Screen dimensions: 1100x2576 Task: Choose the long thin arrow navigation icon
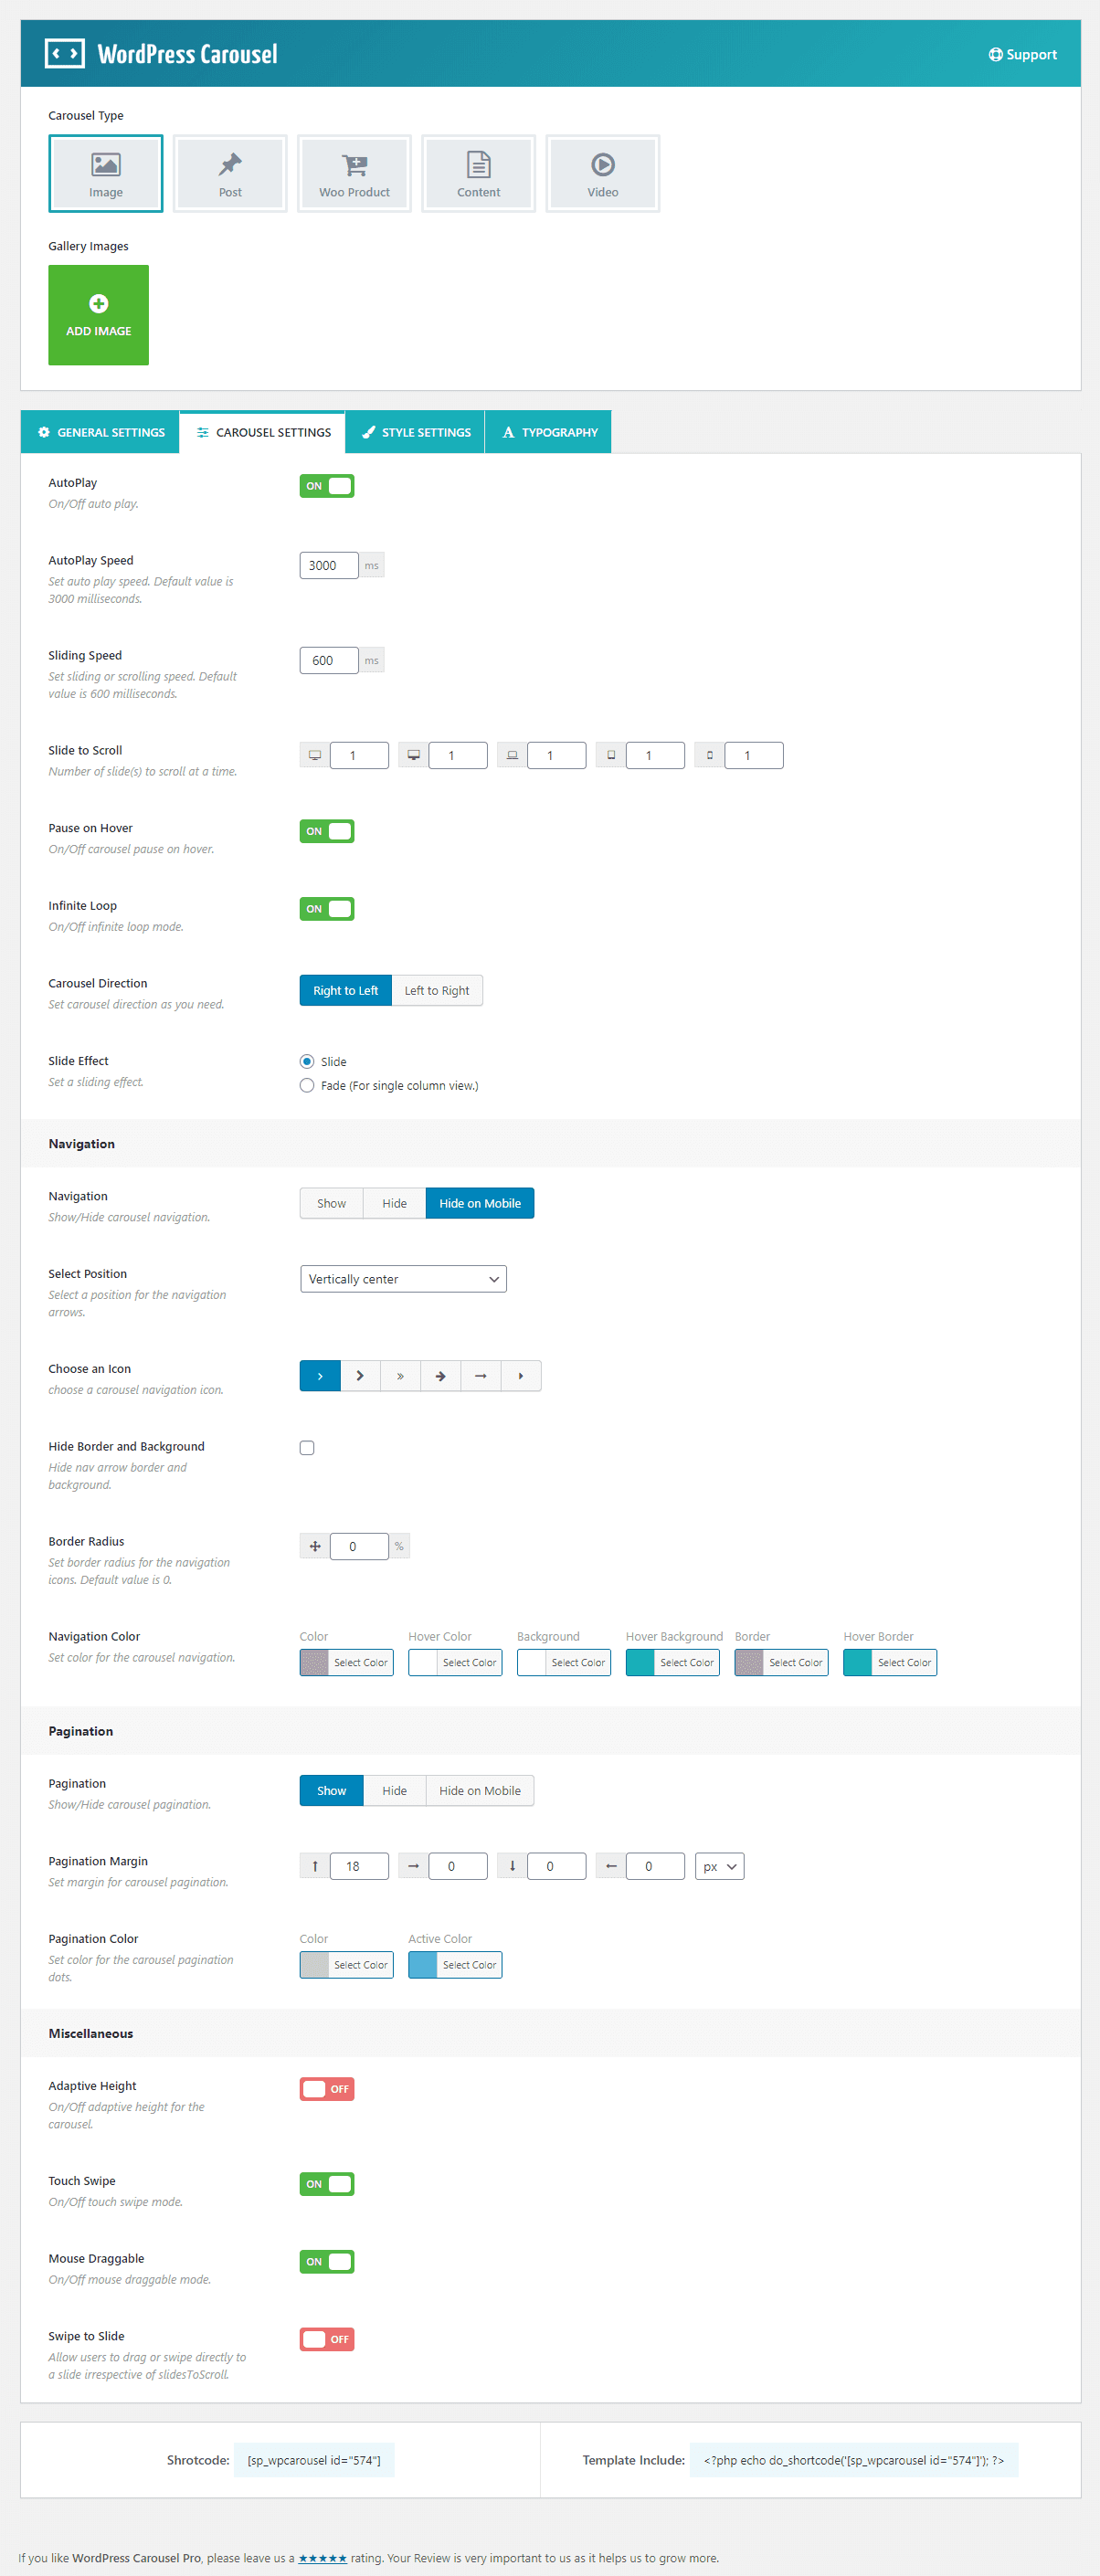pos(480,1376)
